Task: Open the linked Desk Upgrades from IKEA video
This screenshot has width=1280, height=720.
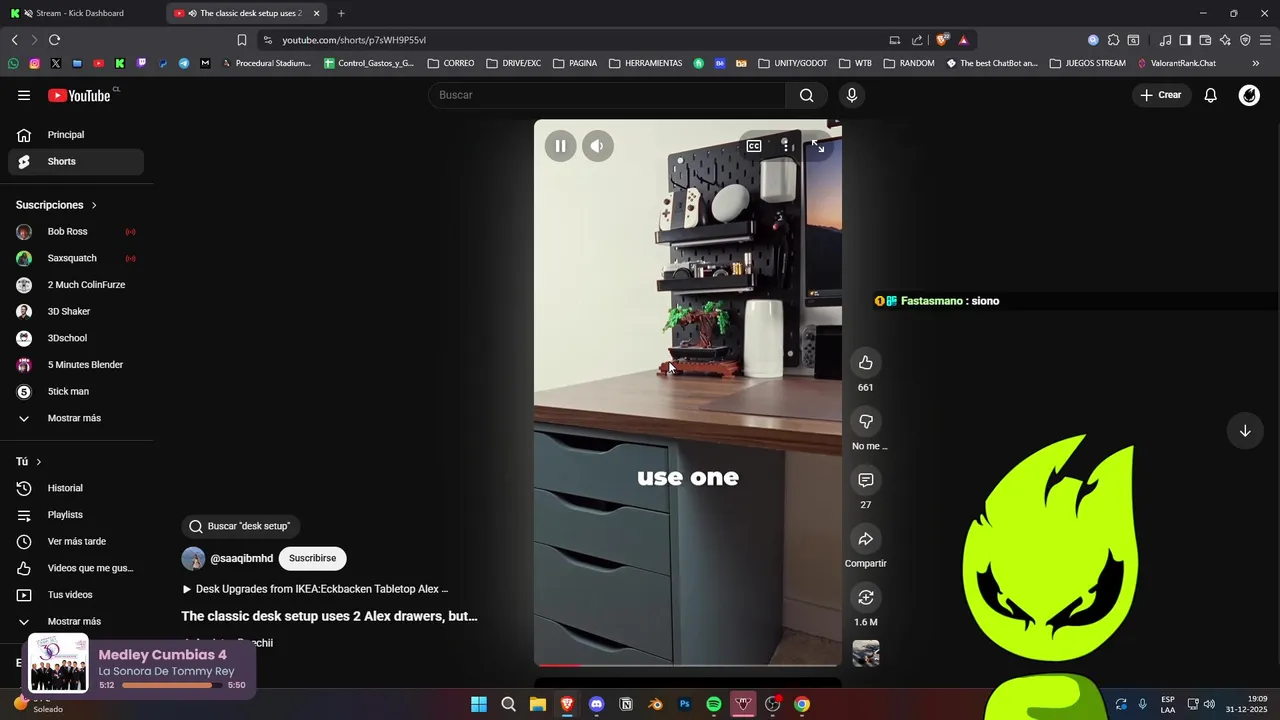Action: [x=315, y=589]
